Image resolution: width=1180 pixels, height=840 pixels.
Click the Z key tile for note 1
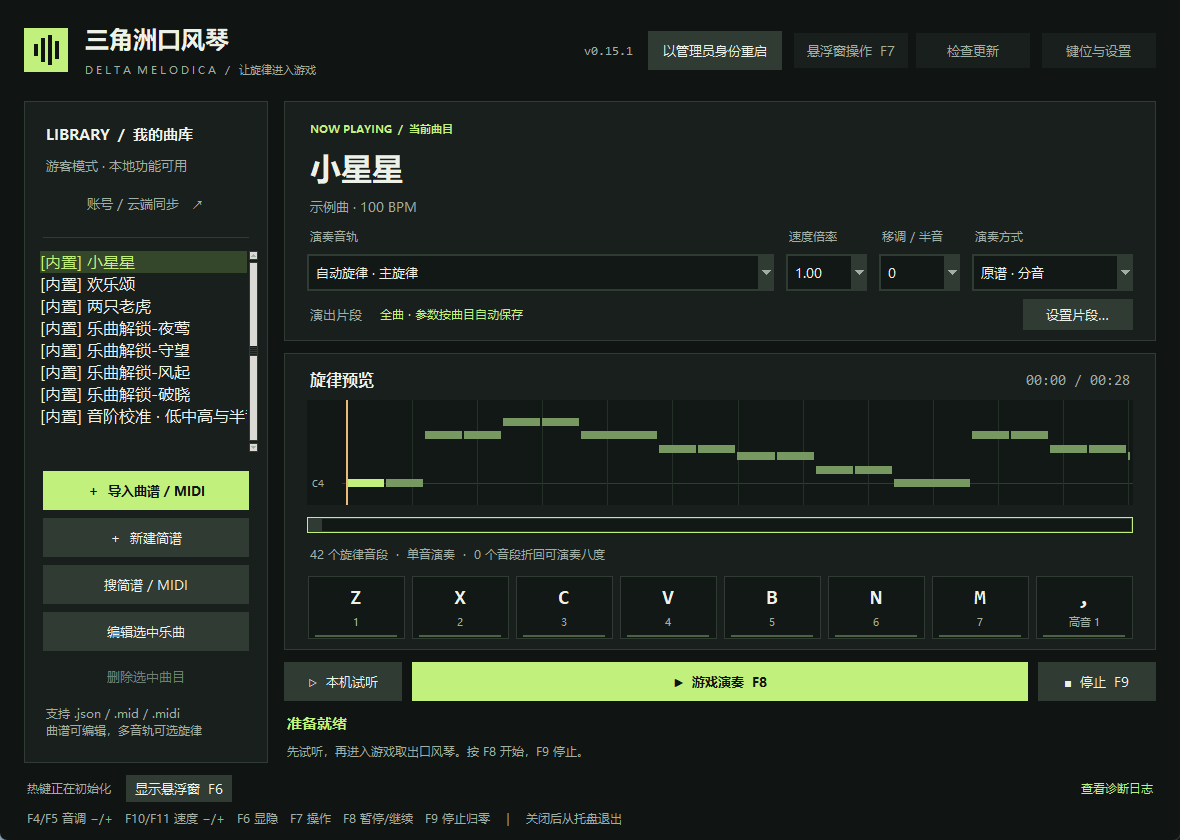pyautogui.click(x=356, y=607)
